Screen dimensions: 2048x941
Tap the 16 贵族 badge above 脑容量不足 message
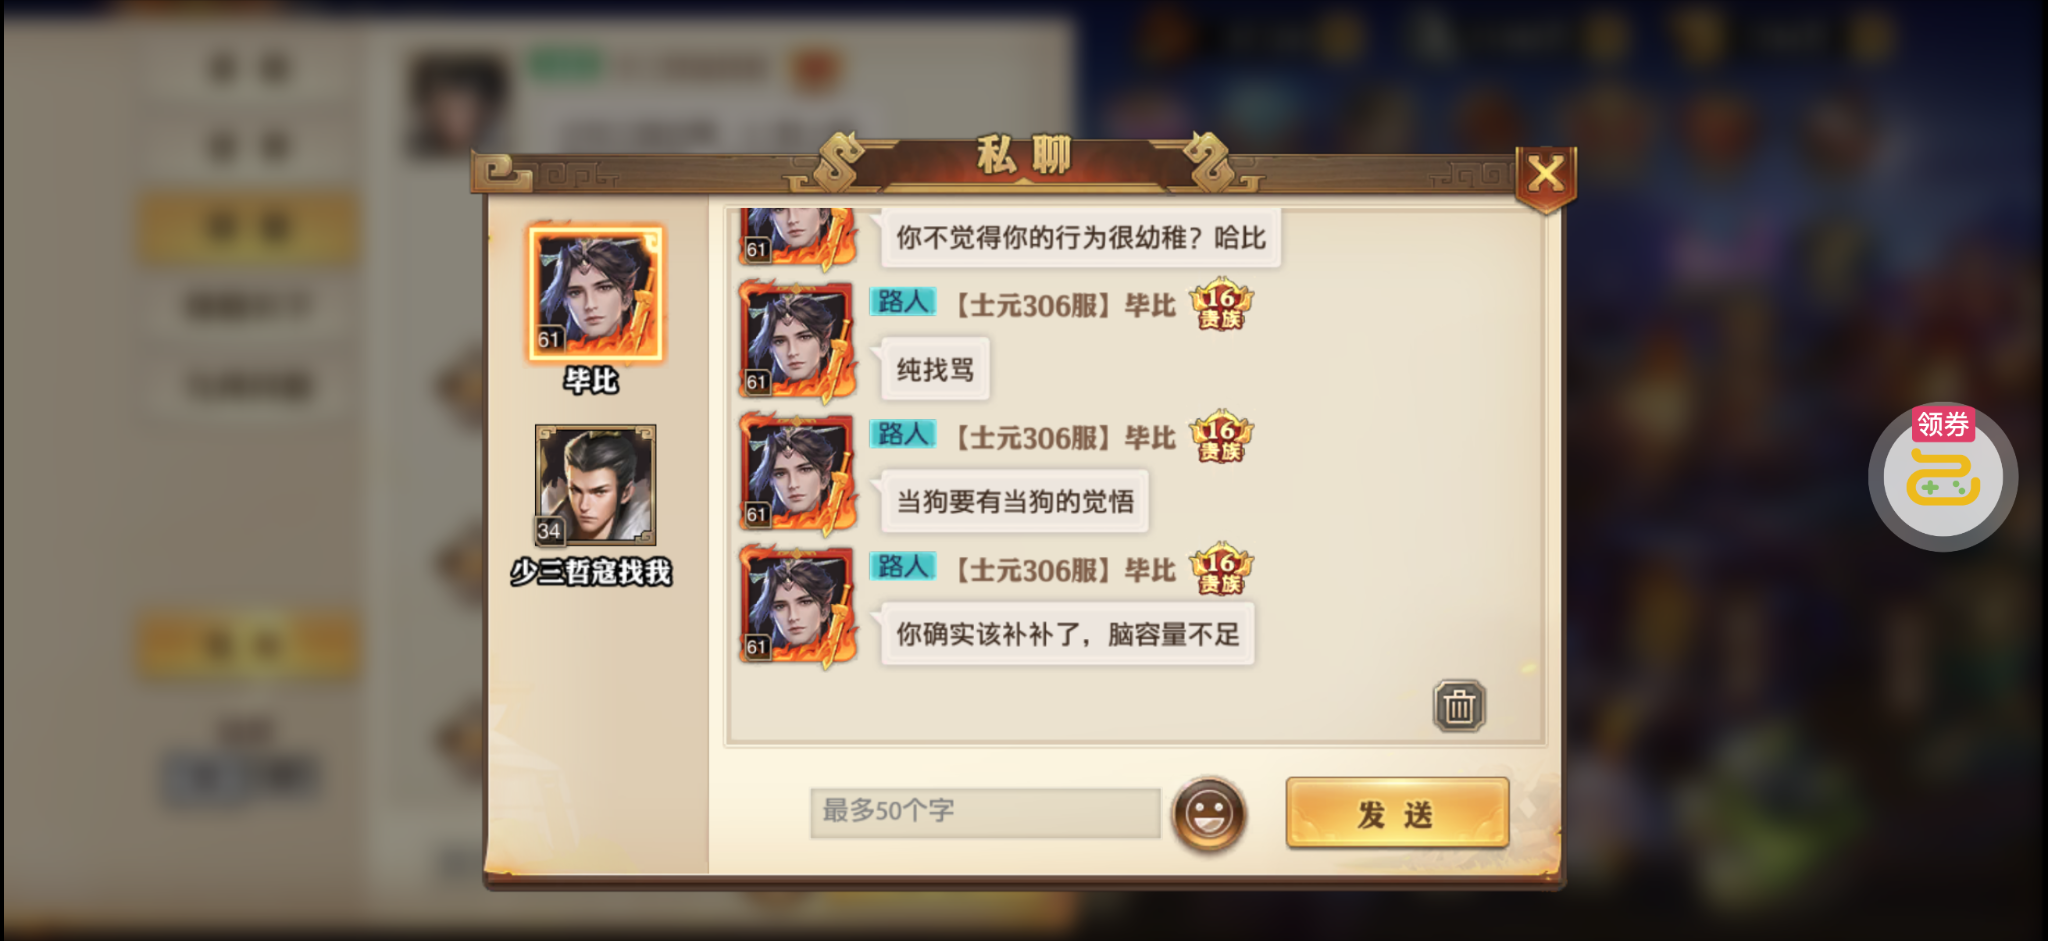coord(1221,569)
